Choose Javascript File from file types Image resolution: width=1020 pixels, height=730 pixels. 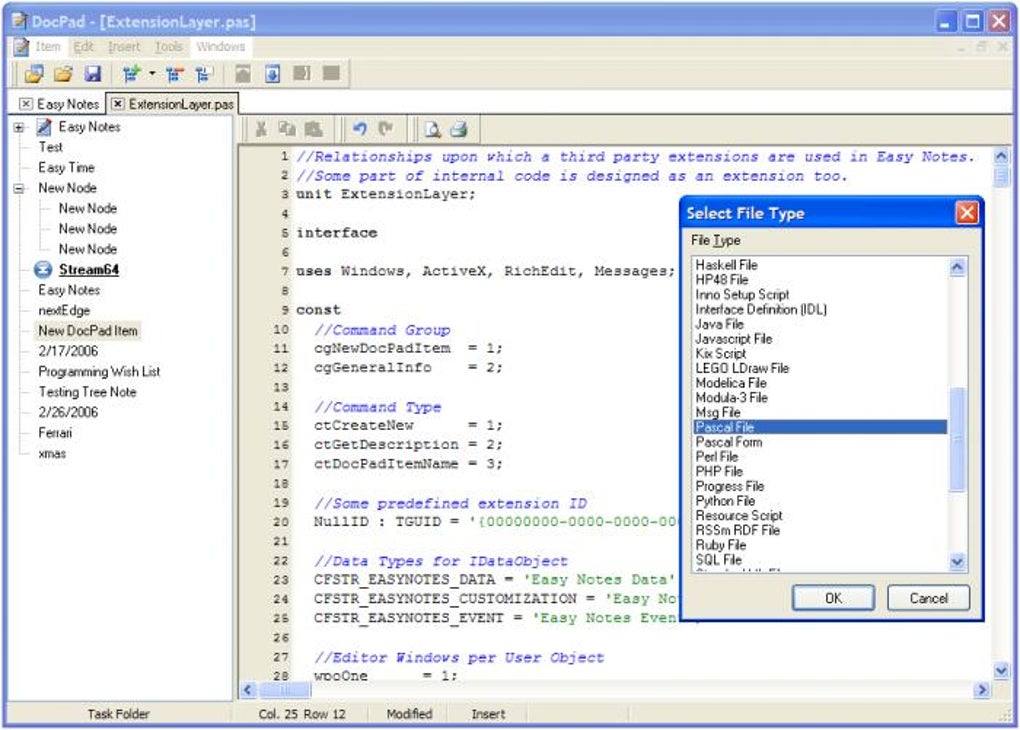(x=733, y=338)
